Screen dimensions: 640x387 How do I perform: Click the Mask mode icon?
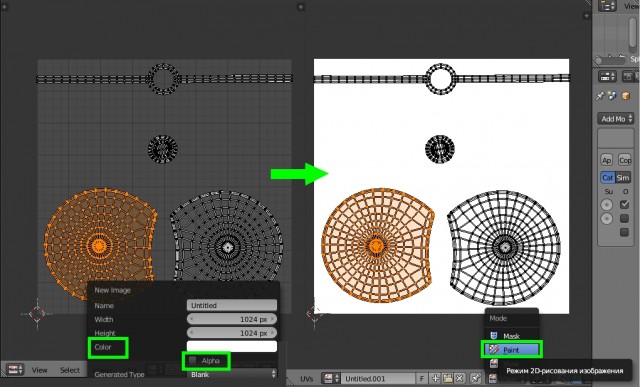[494, 336]
